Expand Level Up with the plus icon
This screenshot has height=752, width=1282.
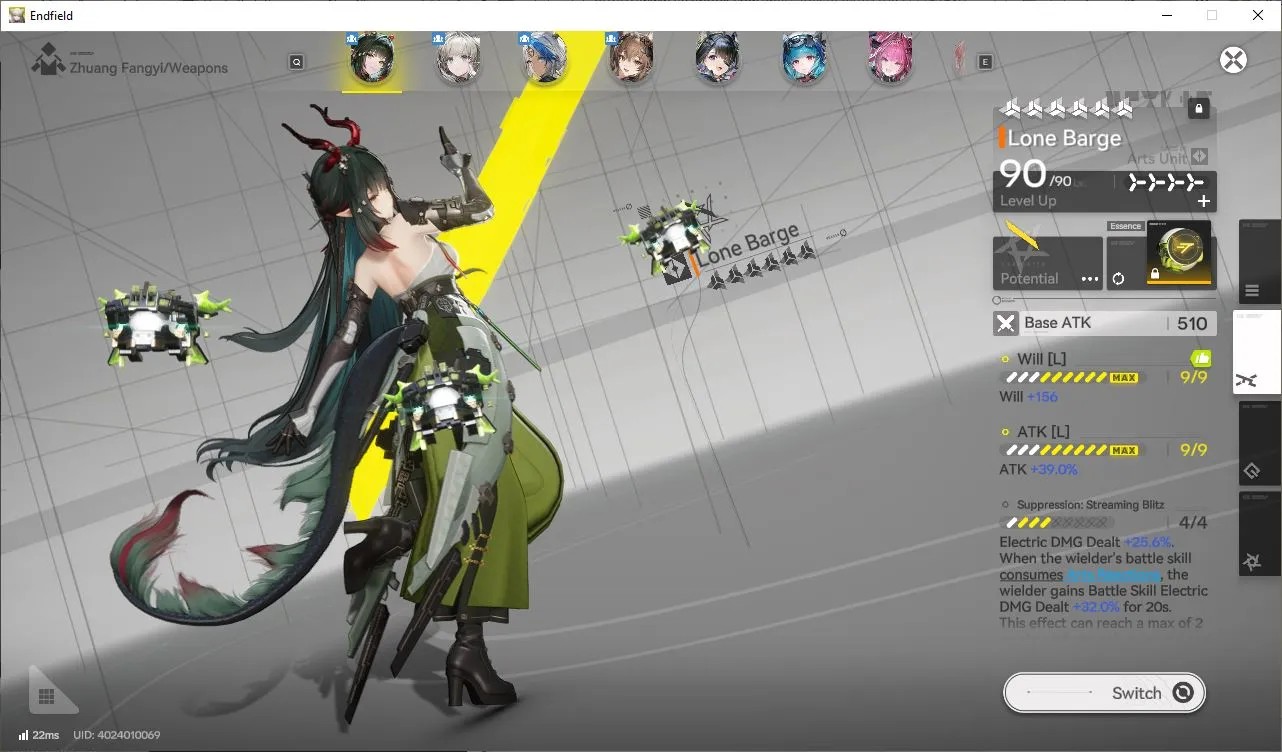[x=1204, y=201]
